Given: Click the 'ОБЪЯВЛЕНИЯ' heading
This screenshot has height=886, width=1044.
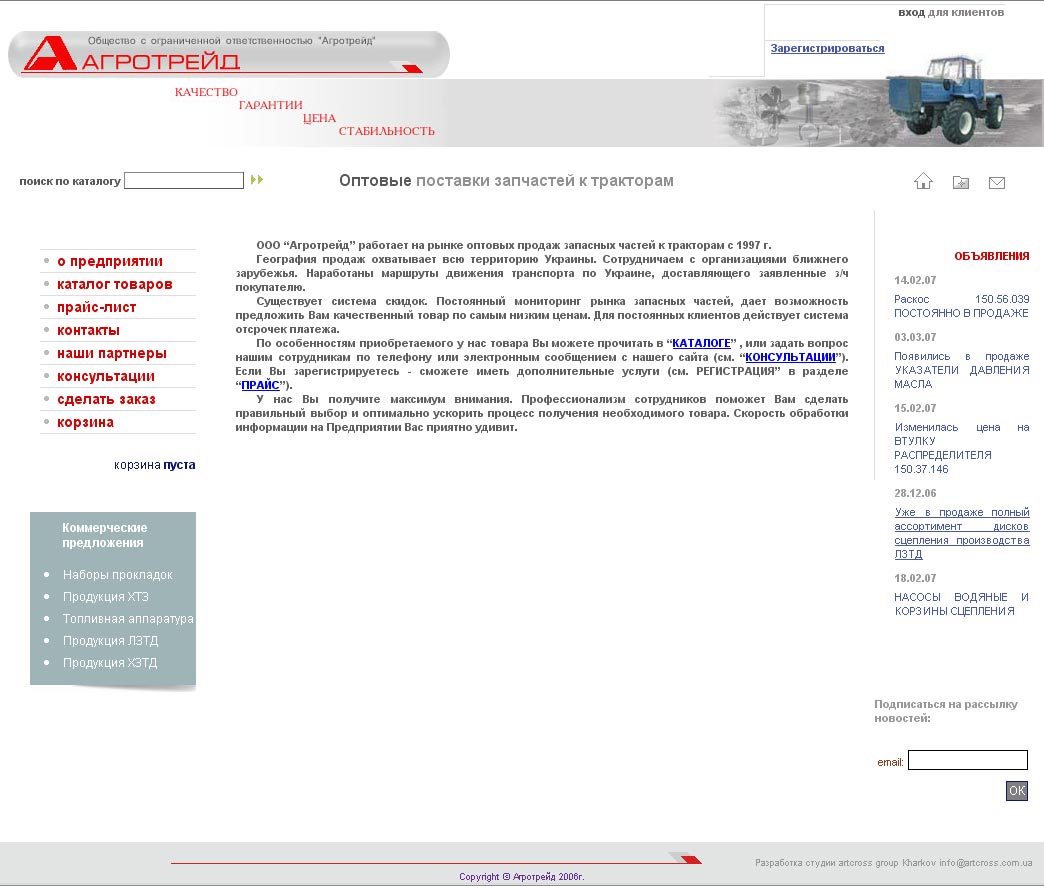Looking at the screenshot, I should point(991,256).
